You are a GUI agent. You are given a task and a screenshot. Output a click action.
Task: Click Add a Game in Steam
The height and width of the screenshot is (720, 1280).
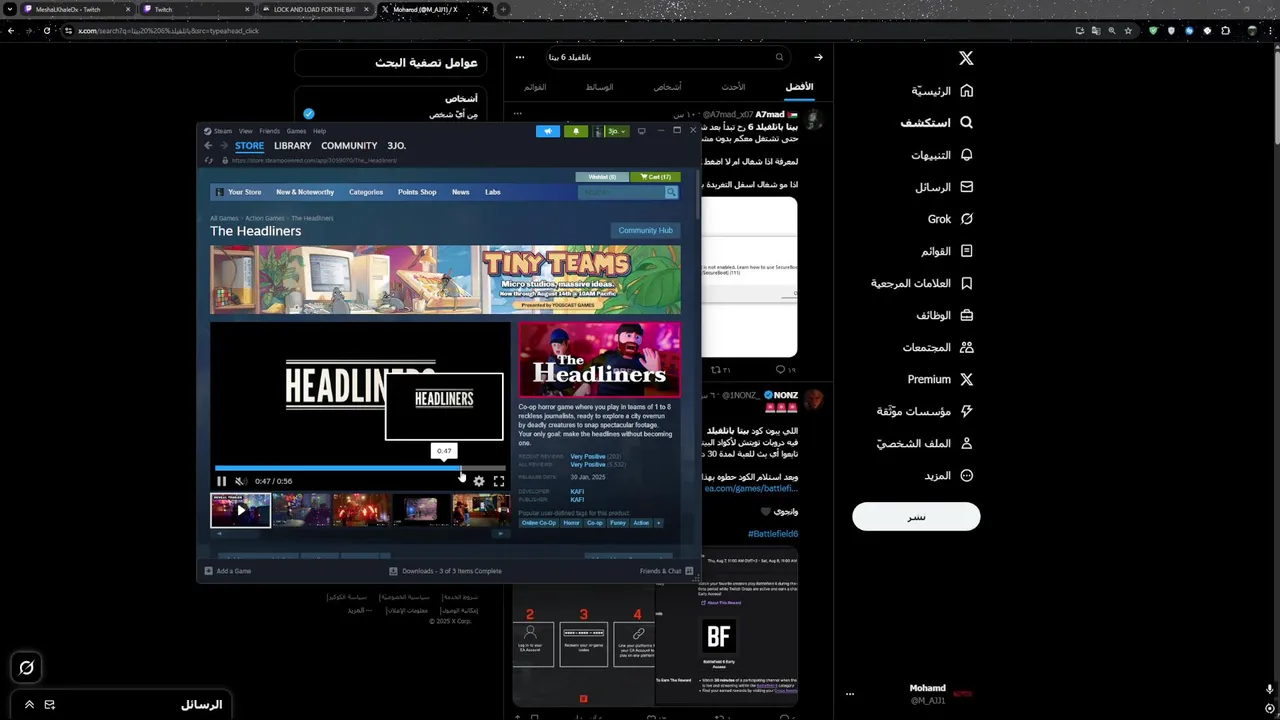pos(228,571)
